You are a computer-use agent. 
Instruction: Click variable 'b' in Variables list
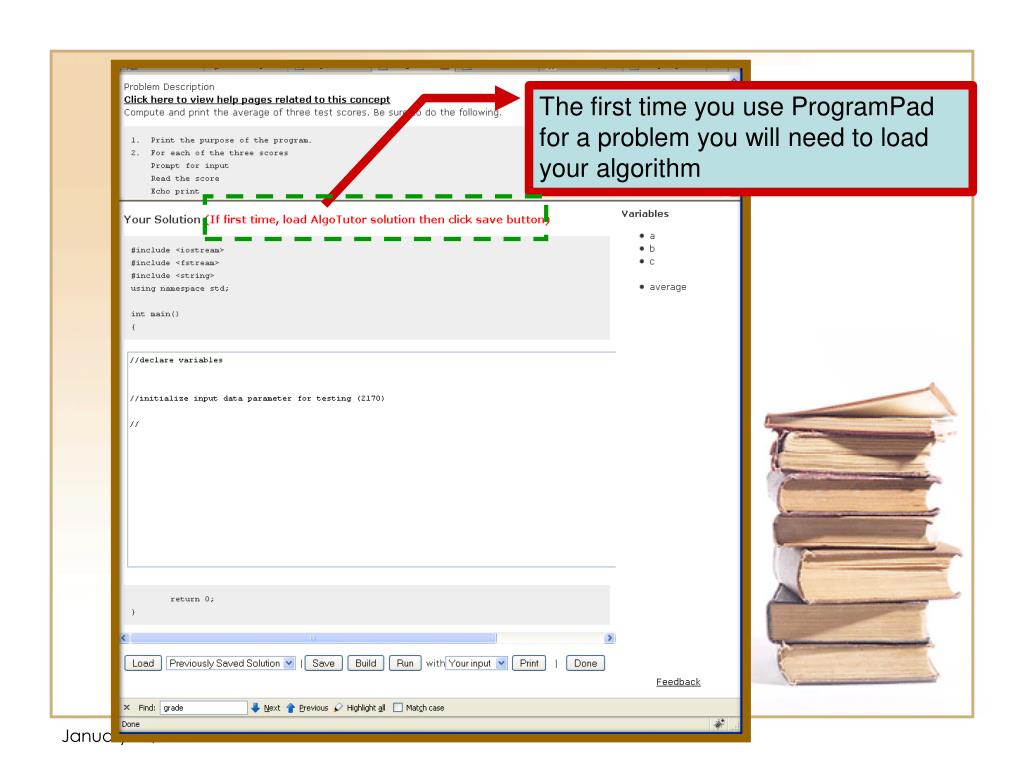click(652, 248)
